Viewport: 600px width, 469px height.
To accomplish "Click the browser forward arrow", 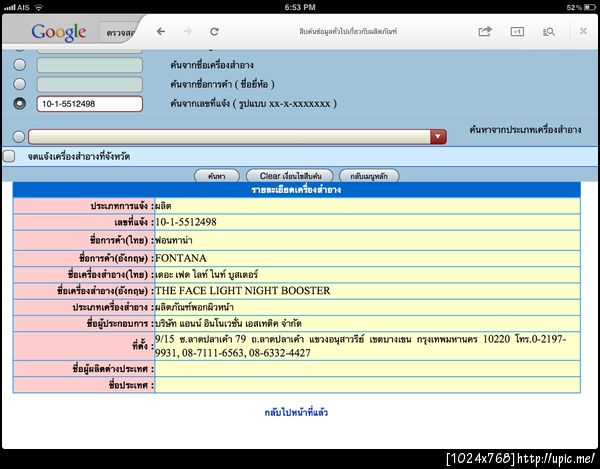I will [188, 31].
